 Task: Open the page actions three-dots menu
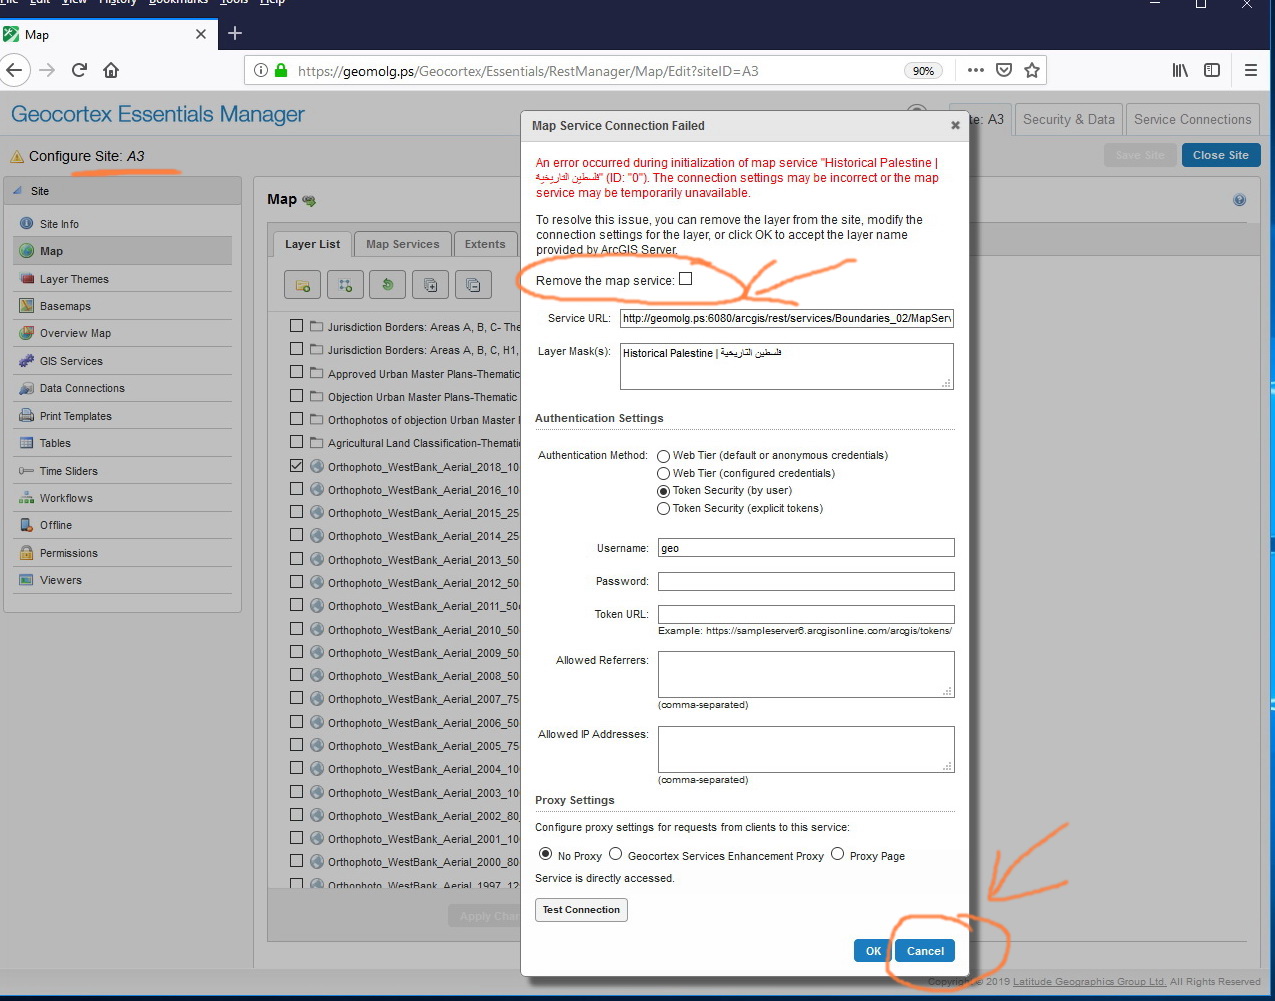click(976, 70)
